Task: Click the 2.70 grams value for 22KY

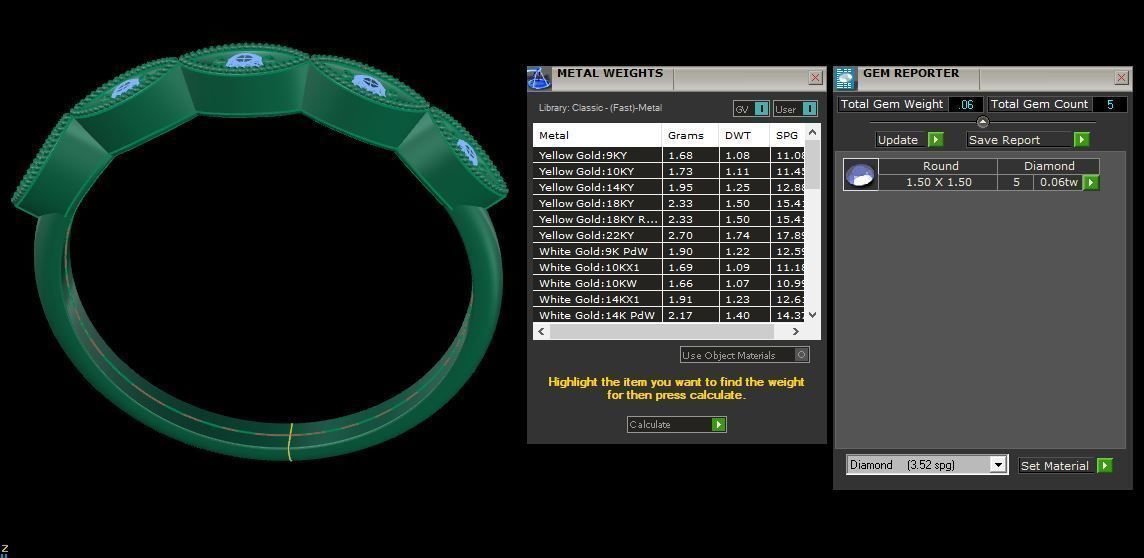Action: (690, 236)
